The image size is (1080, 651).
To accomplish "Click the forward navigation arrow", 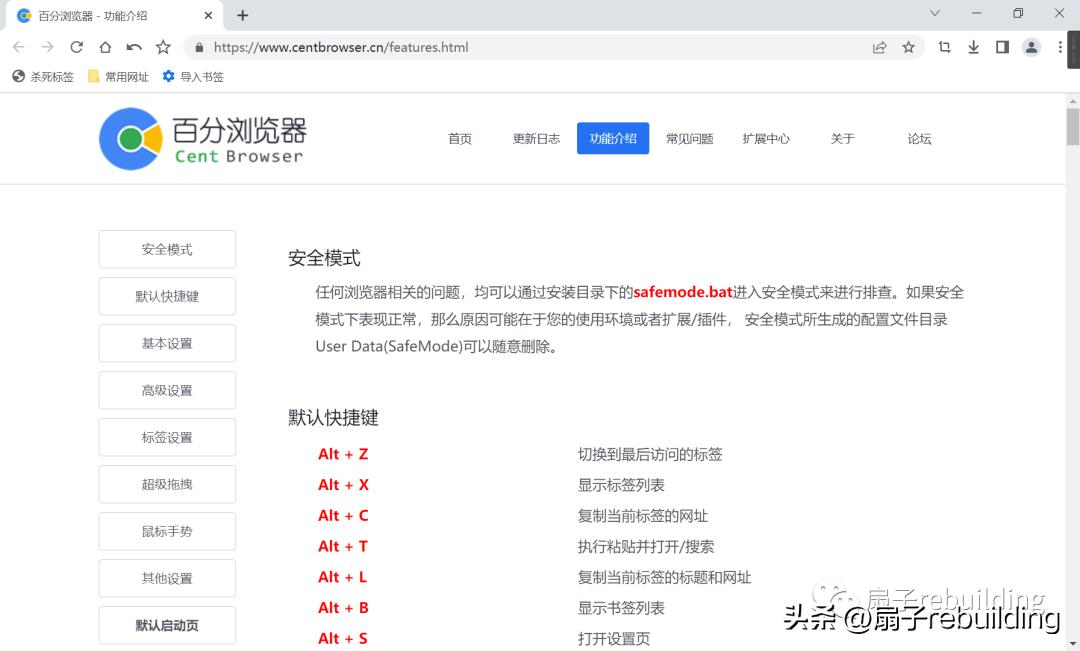I will pyautogui.click(x=47, y=46).
